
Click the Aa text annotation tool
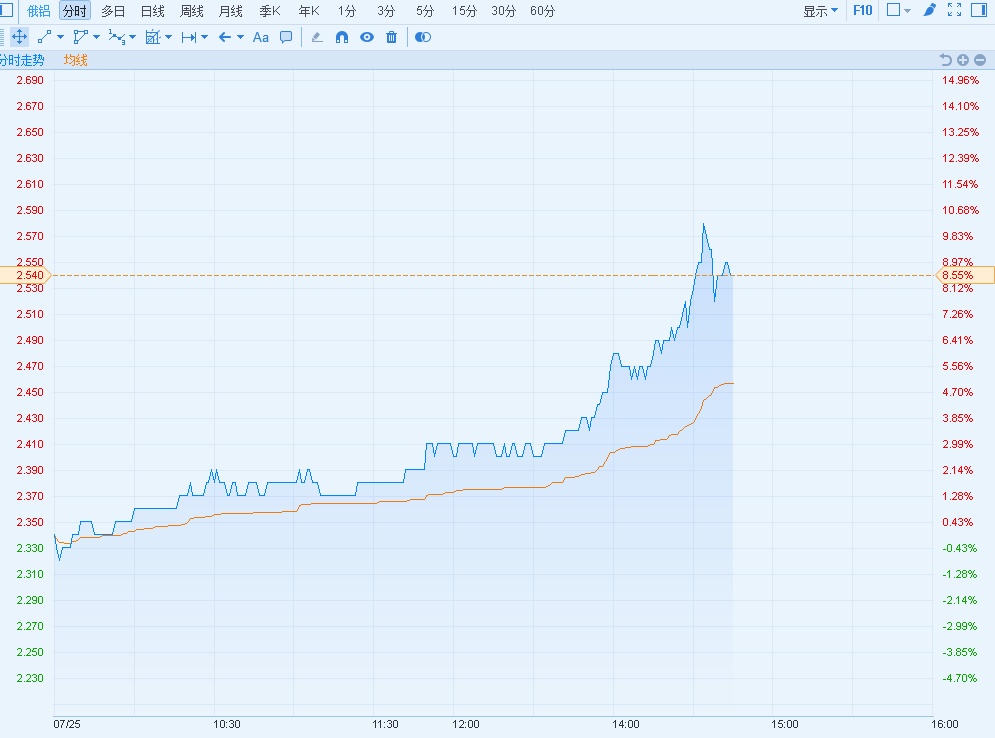tap(261, 37)
